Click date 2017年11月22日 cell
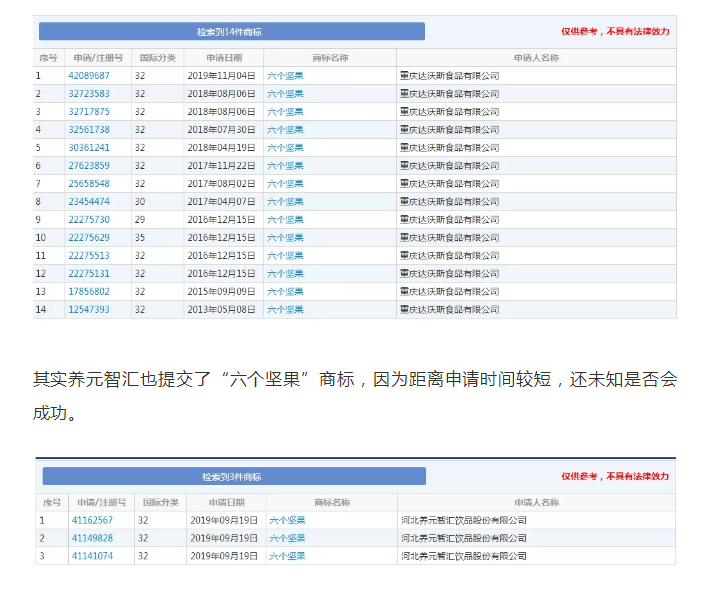 pos(221,165)
